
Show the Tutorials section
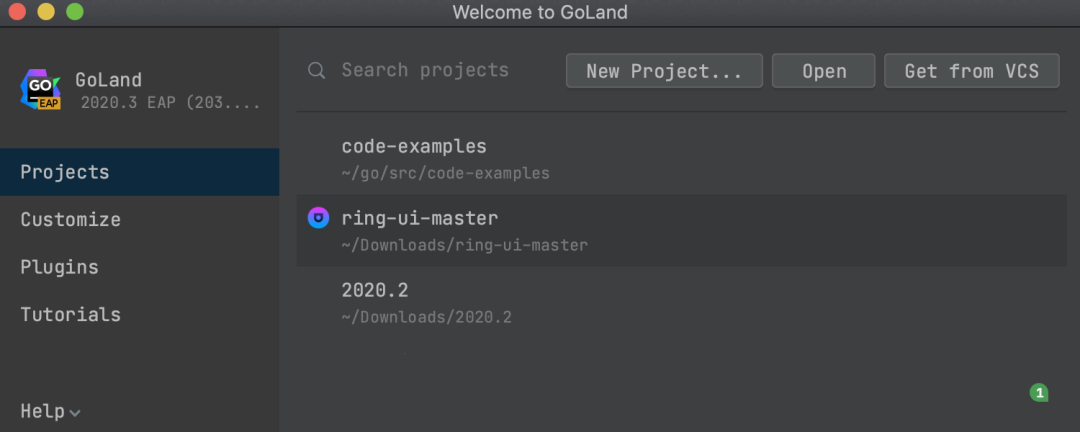[70, 314]
